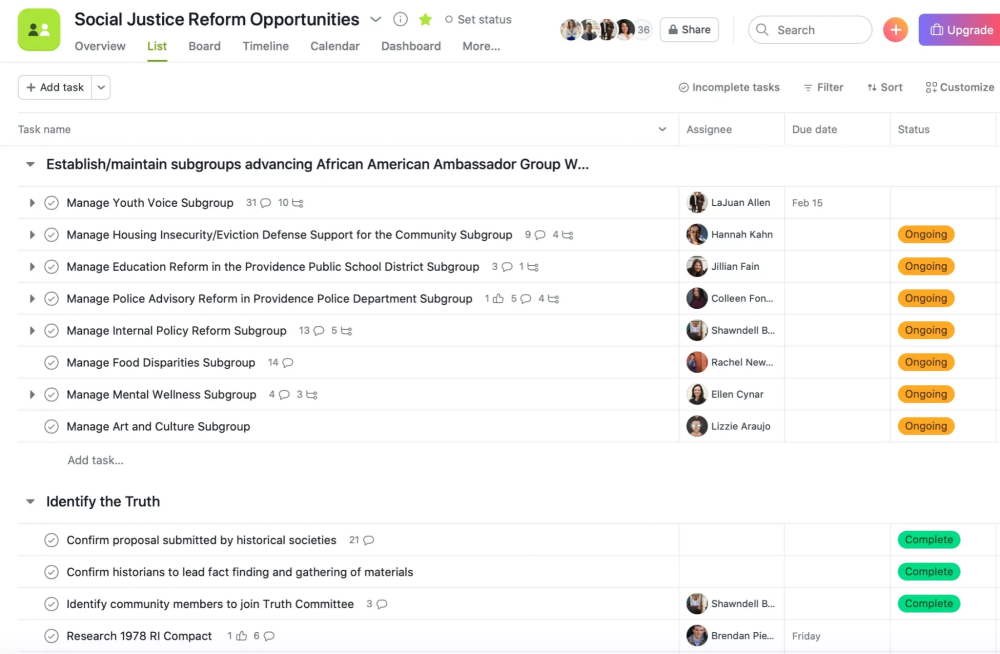Mark Manage Food Disparities Subgroup complete

tap(52, 363)
